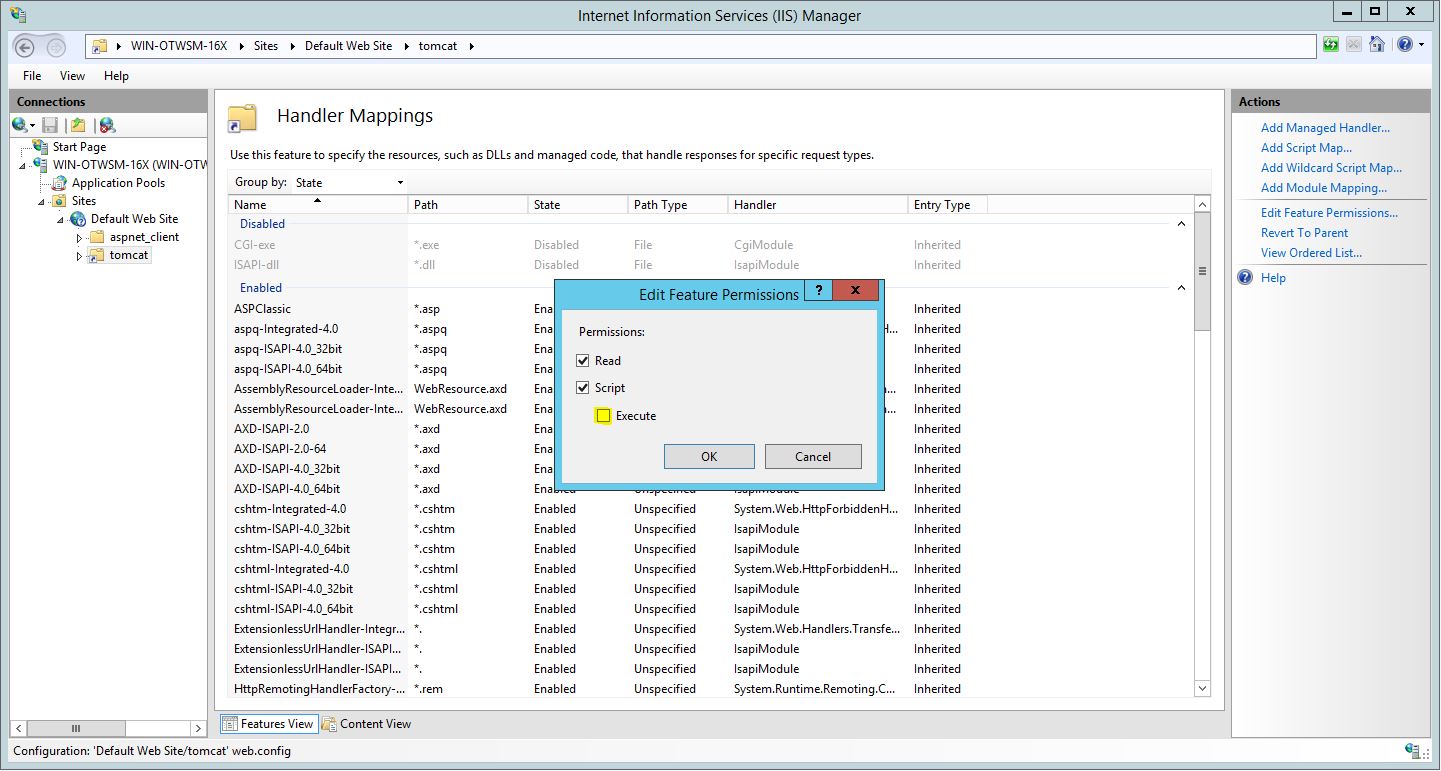Click the Content View icon at the bottom
Image resolution: width=1441 pixels, height=771 pixels.
click(x=329, y=724)
